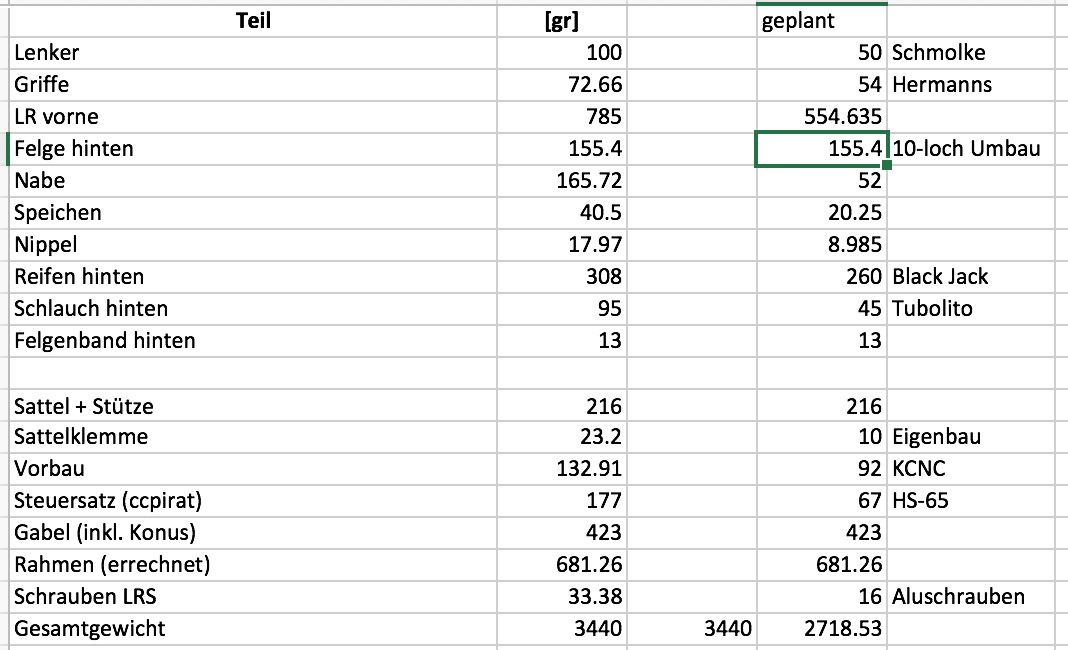Click the Hermanns cell

click(971, 84)
